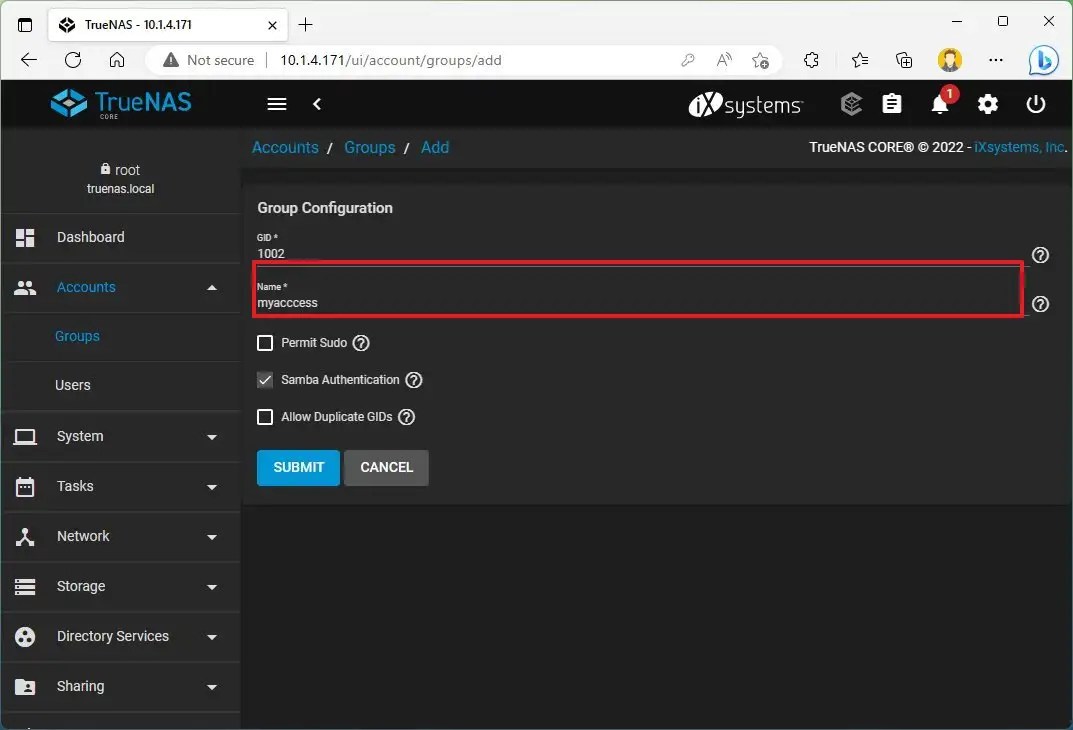Open the task manager clipboard icon

tap(892, 103)
